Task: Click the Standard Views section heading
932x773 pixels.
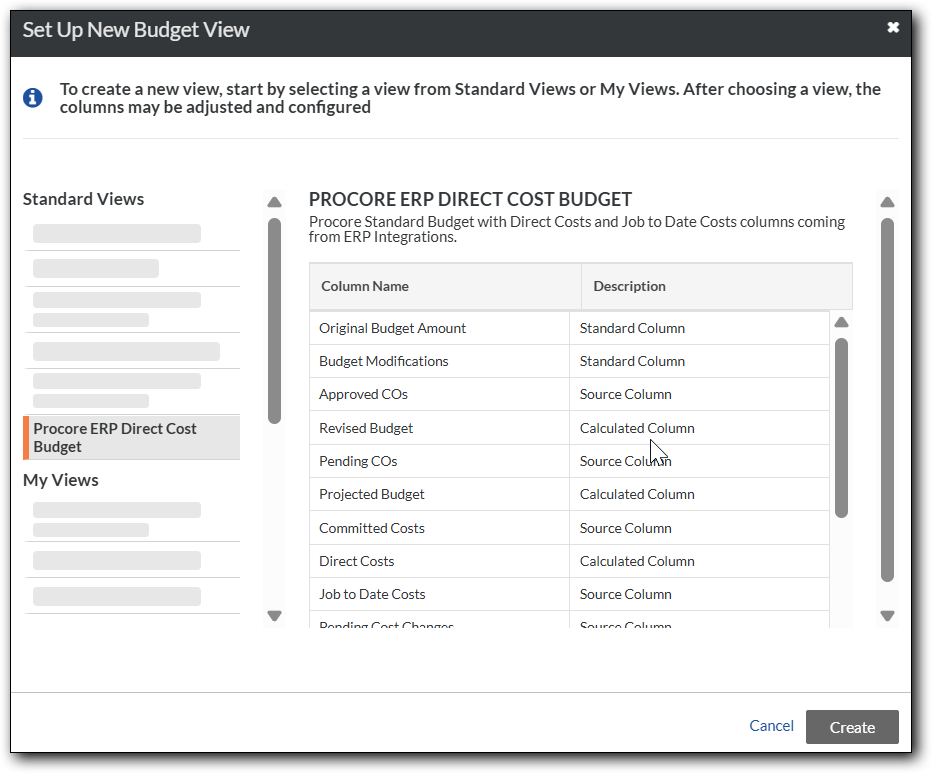Action: coord(83,199)
